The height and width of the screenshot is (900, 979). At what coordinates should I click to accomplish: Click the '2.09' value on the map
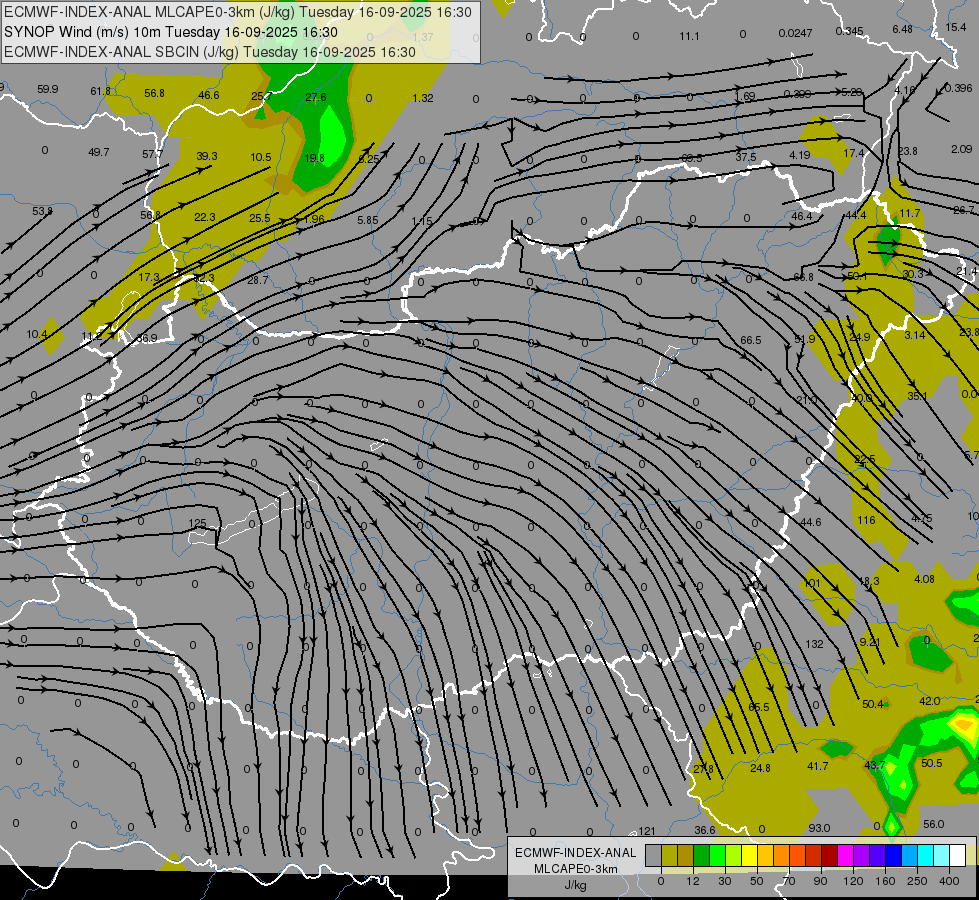(962, 149)
